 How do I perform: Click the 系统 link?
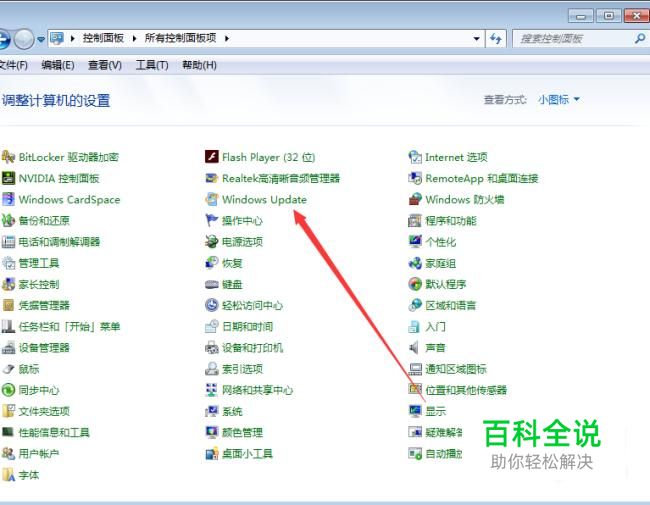click(232, 411)
